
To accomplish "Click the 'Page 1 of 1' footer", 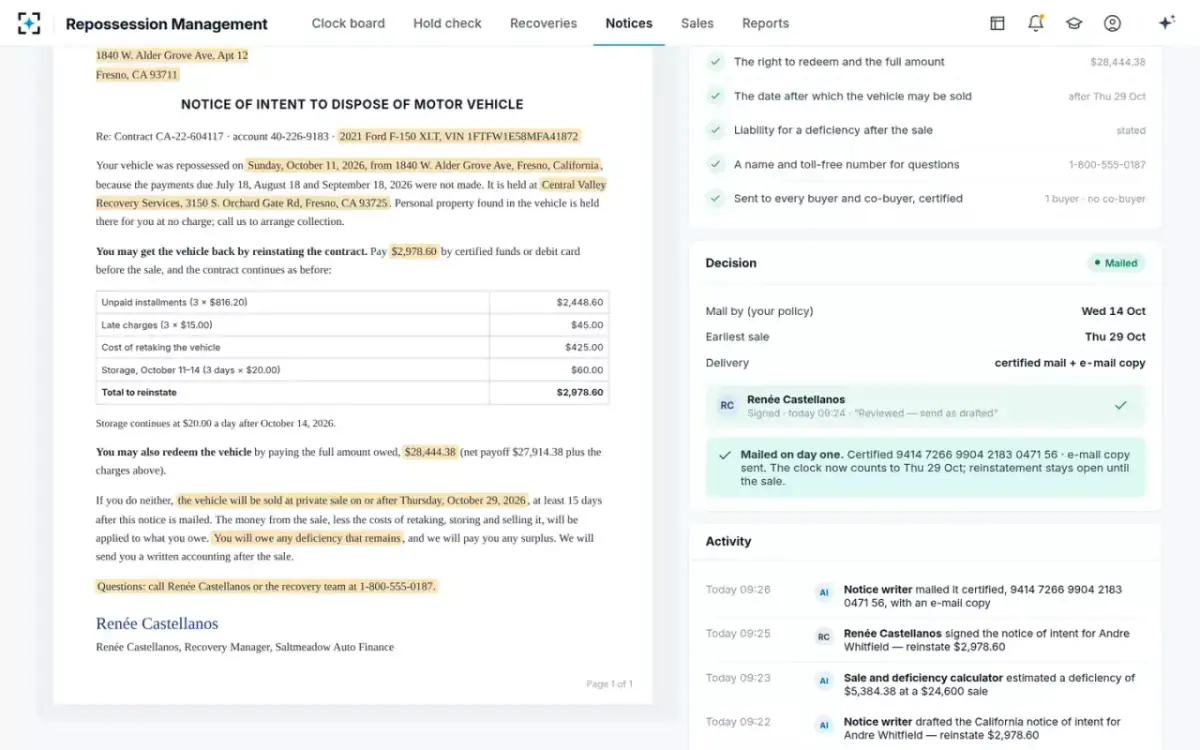I will click(x=609, y=684).
